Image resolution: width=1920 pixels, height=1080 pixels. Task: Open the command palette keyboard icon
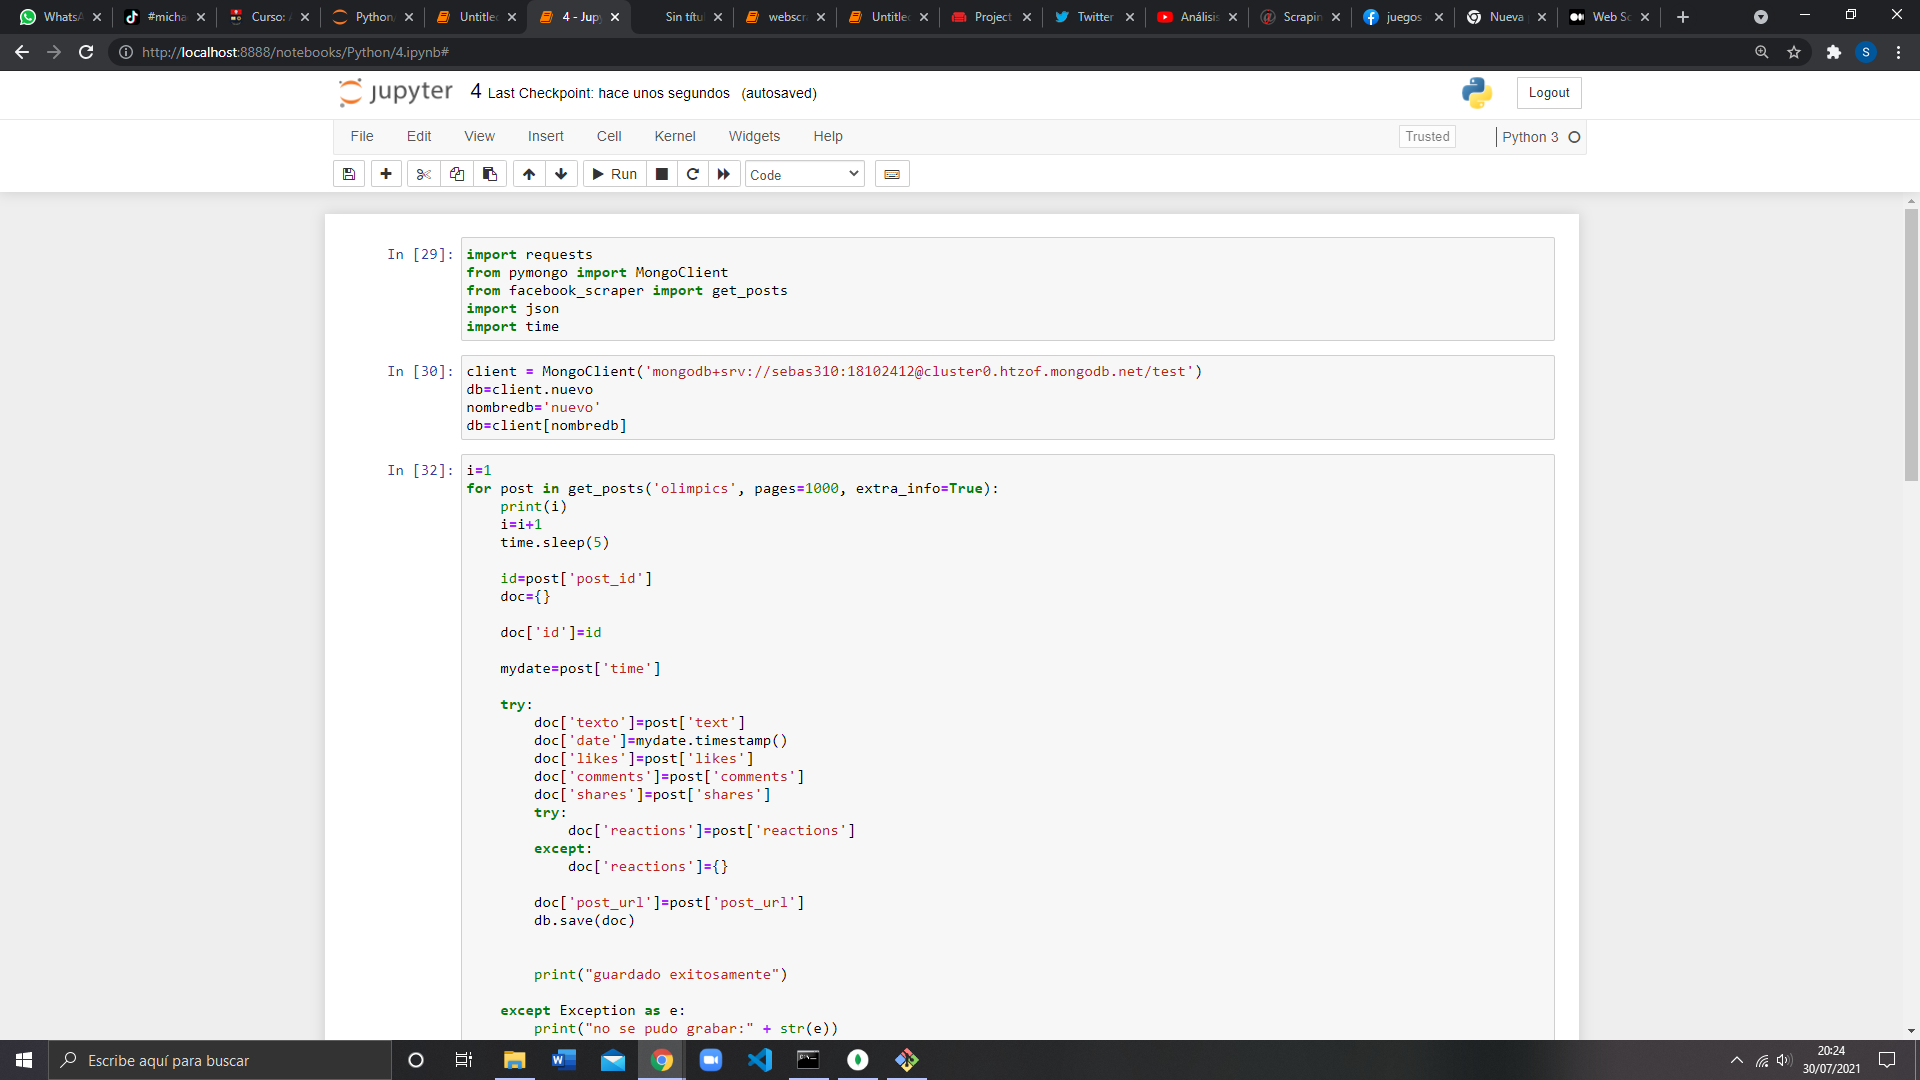(892, 173)
